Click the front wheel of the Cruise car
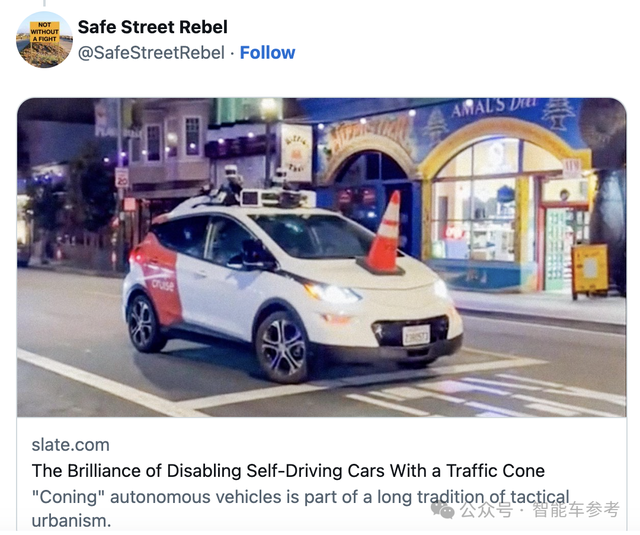640x535 pixels. click(282, 348)
